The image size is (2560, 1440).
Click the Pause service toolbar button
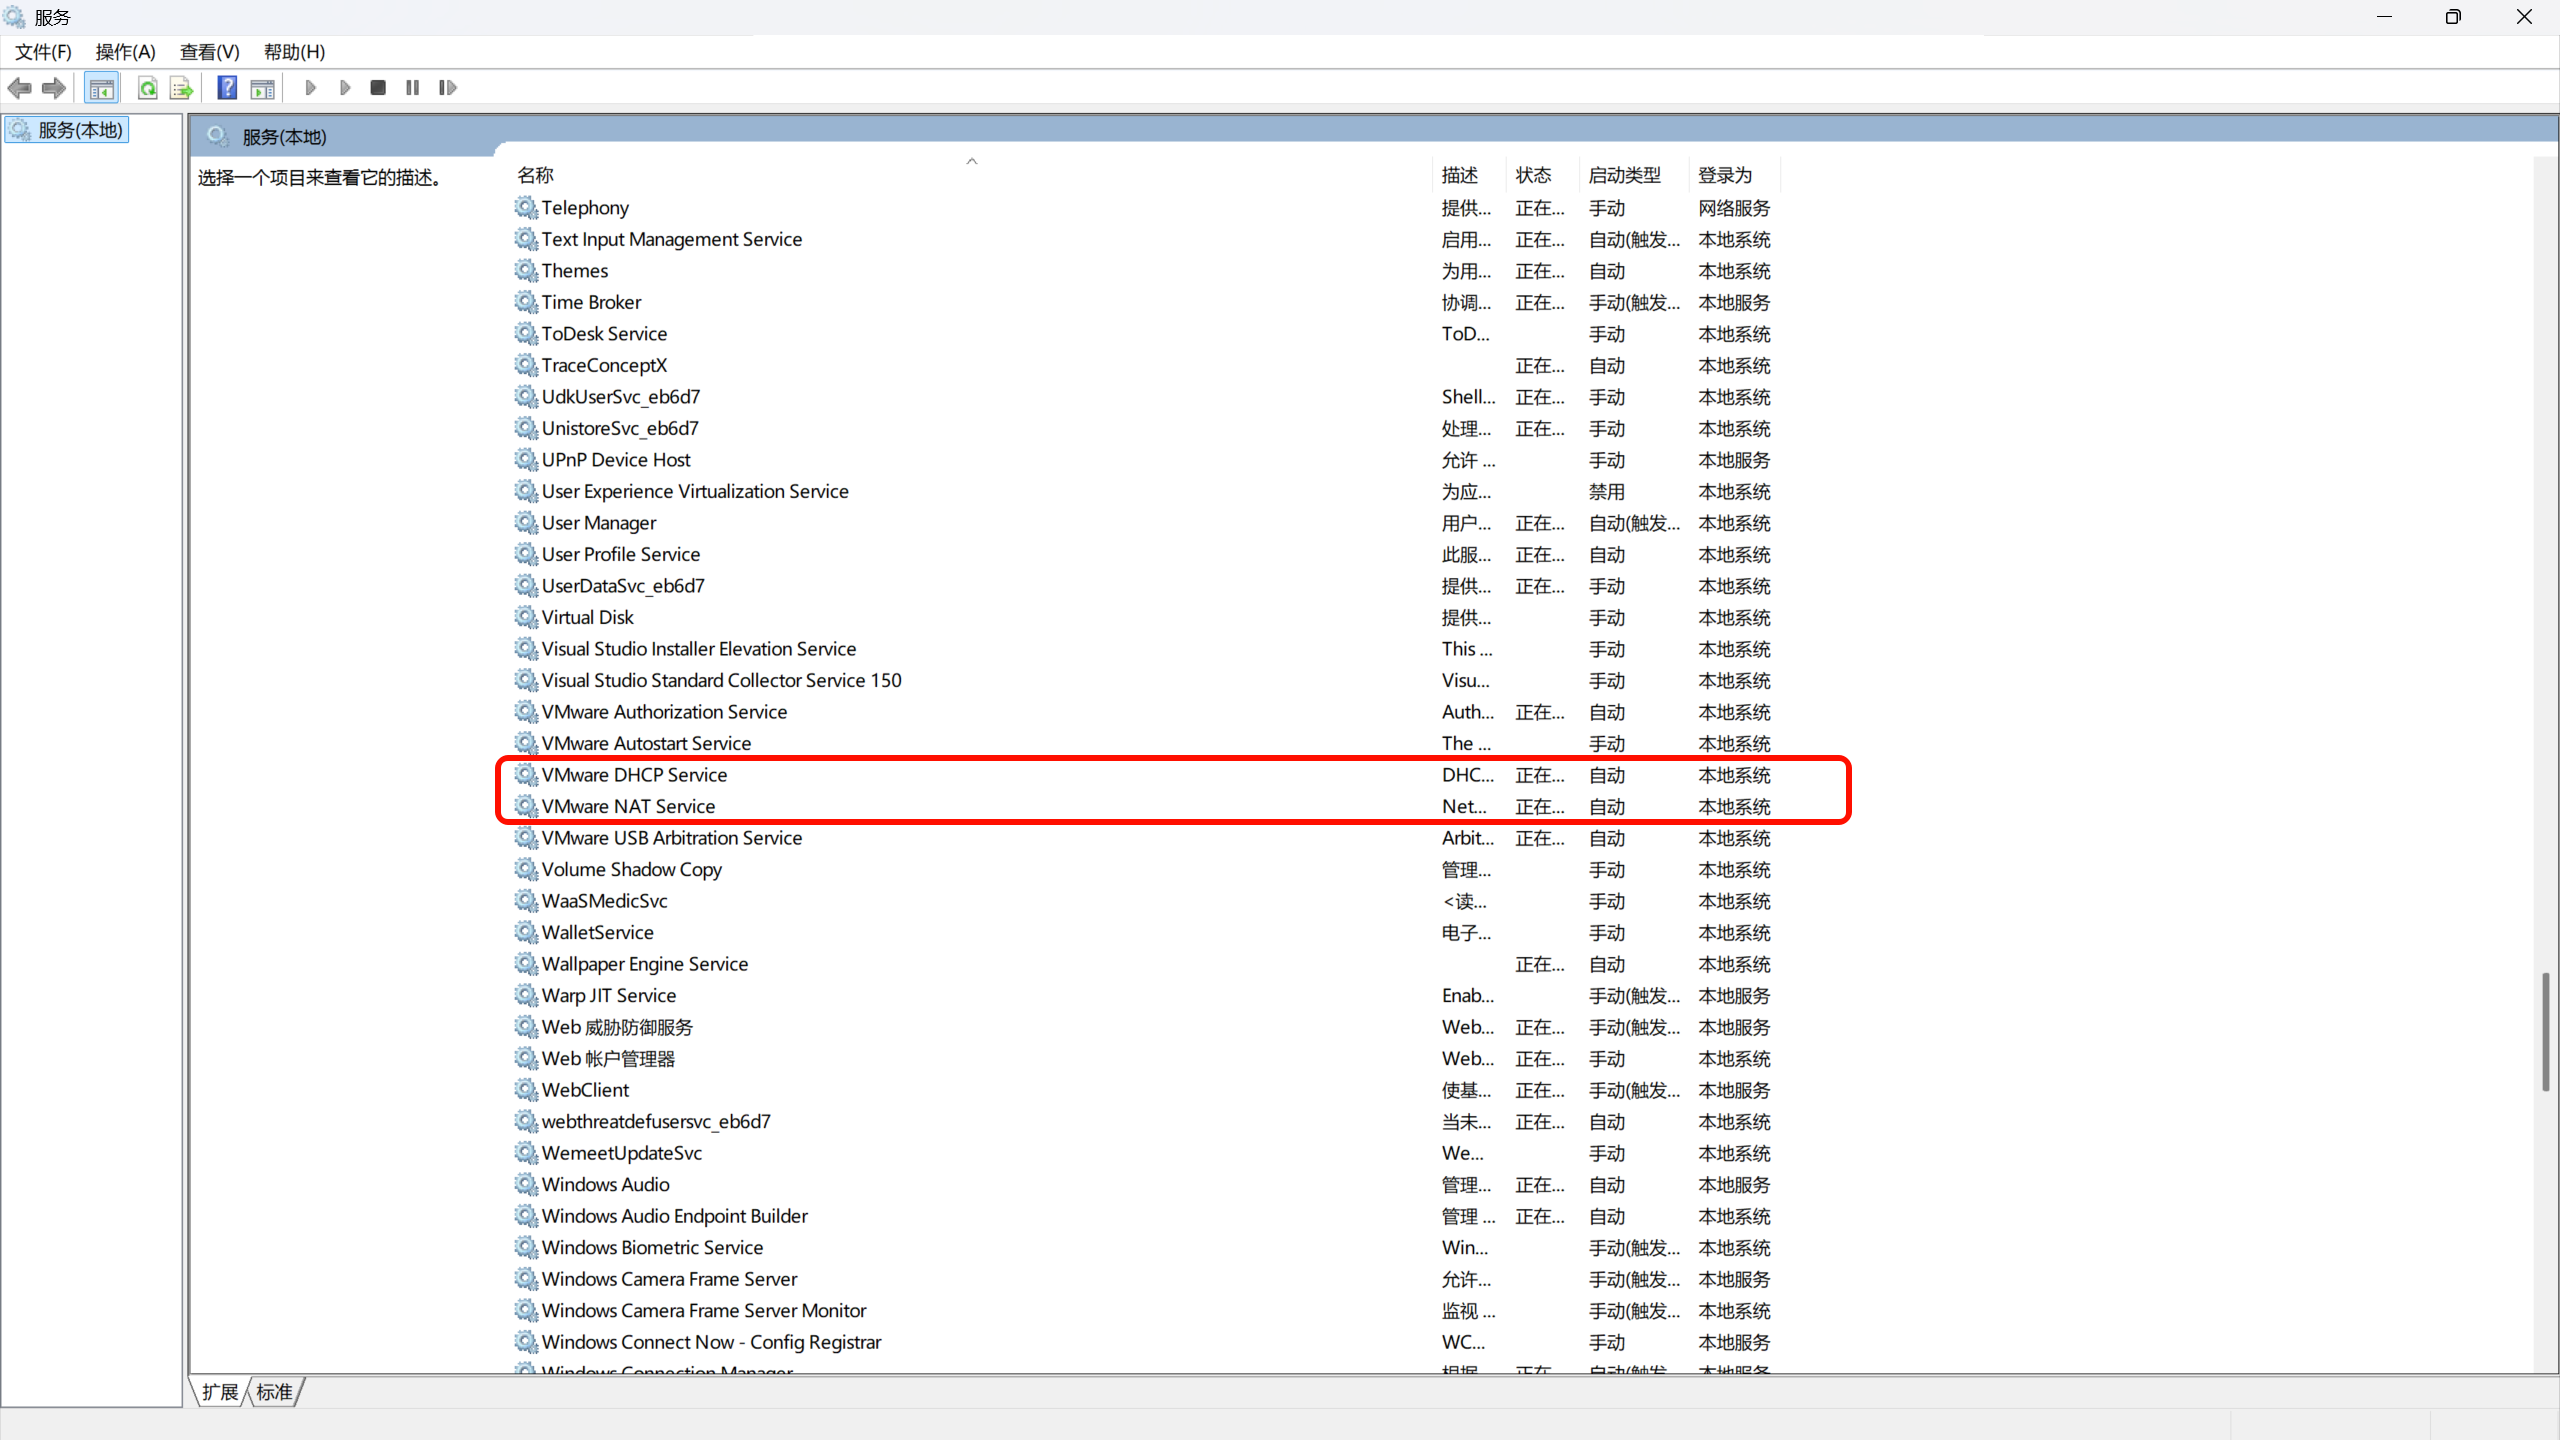click(x=412, y=88)
